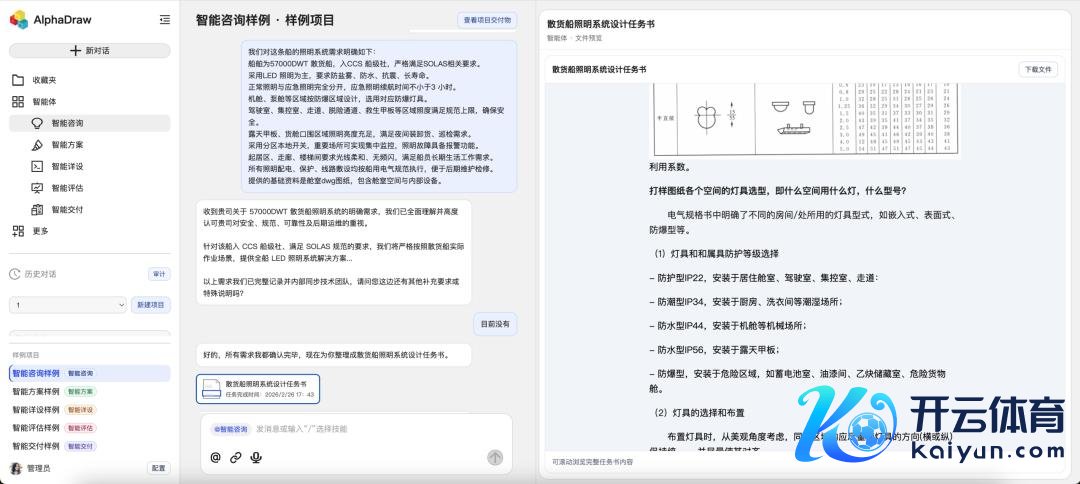Select 智能评估样例 sample project
This screenshot has height=484, width=1080.
pos(36,428)
